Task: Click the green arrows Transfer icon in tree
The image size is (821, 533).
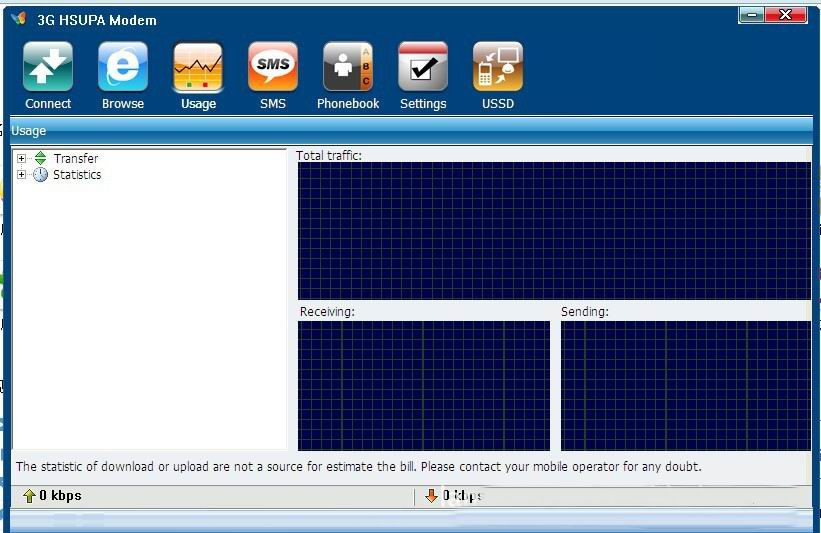Action: click(40, 158)
